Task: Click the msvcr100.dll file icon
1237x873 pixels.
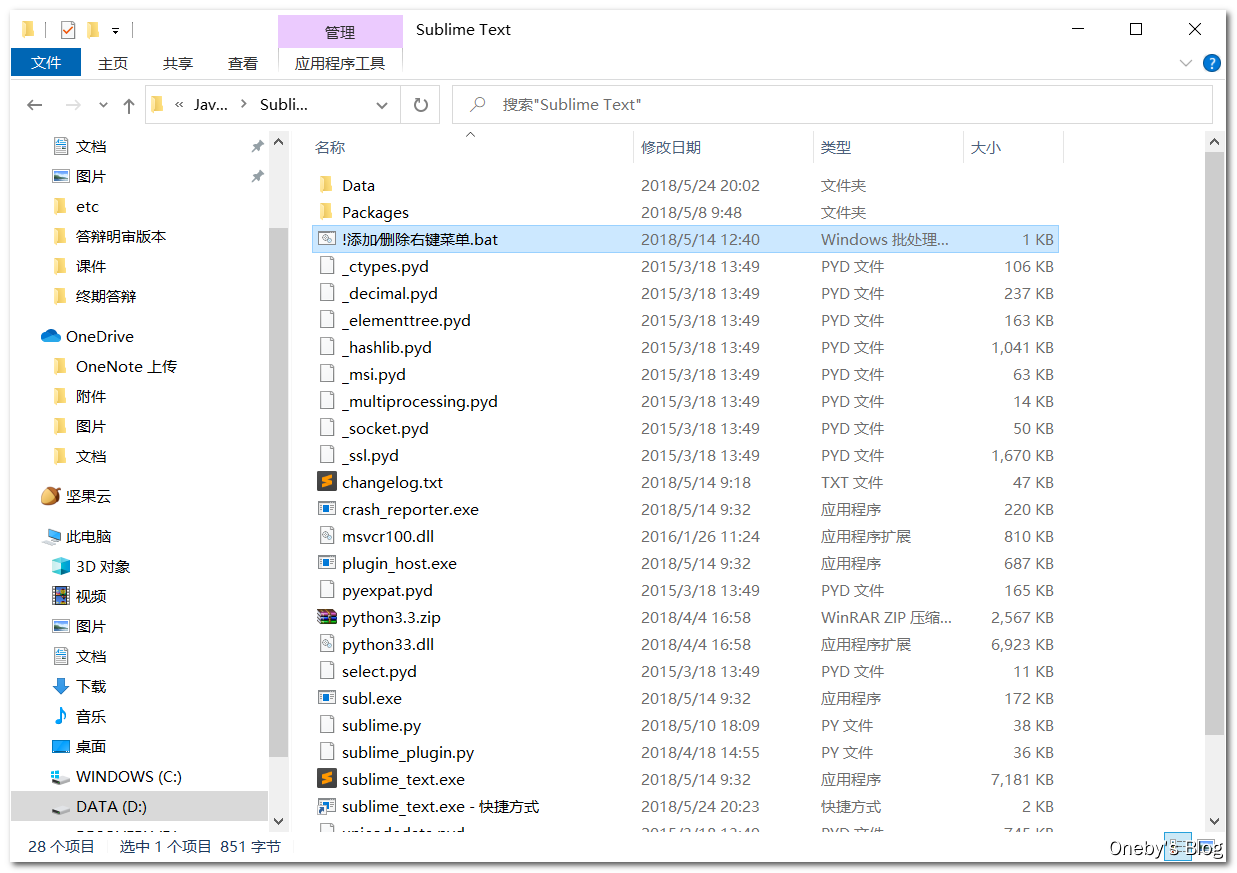Action: (326, 536)
